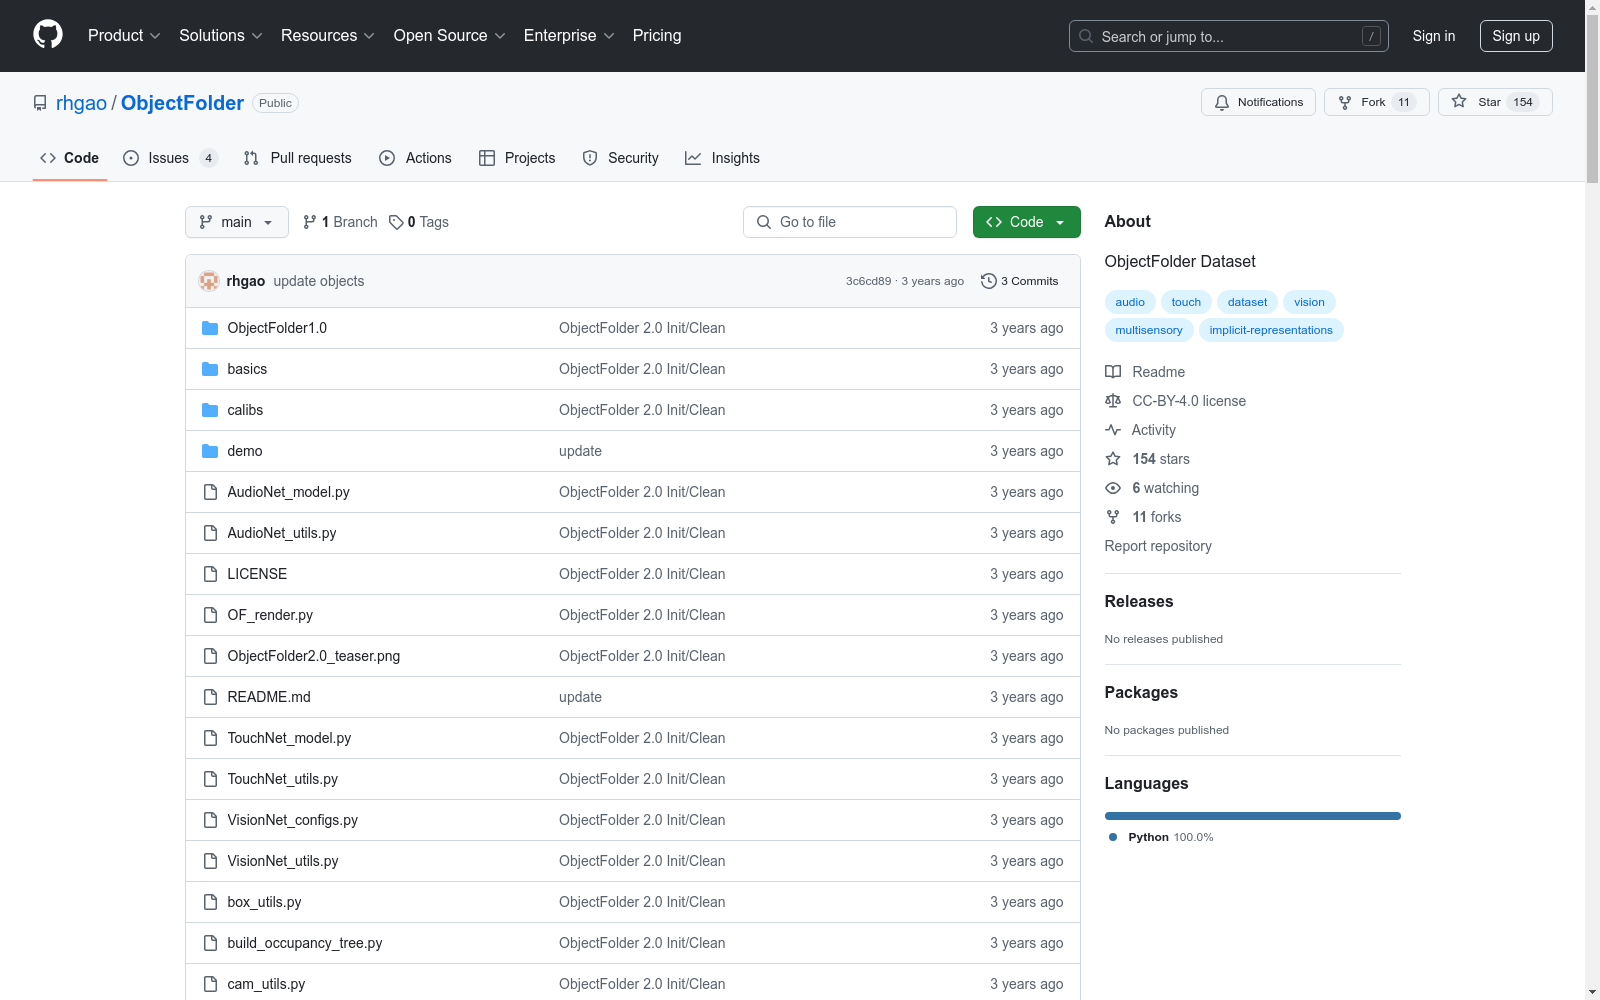
Task: Open TouchNet_model.py file
Action: coord(289,738)
